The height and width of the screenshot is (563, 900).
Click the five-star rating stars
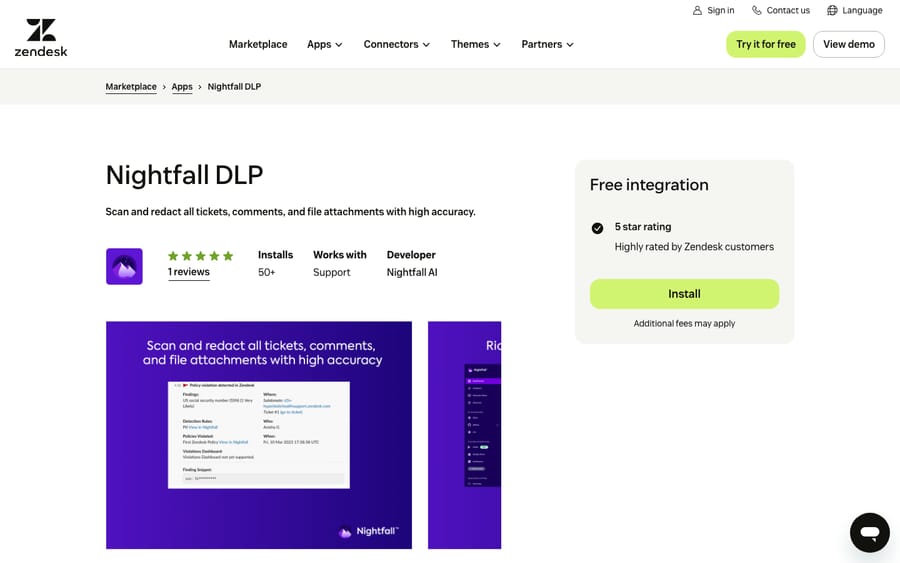(200, 256)
